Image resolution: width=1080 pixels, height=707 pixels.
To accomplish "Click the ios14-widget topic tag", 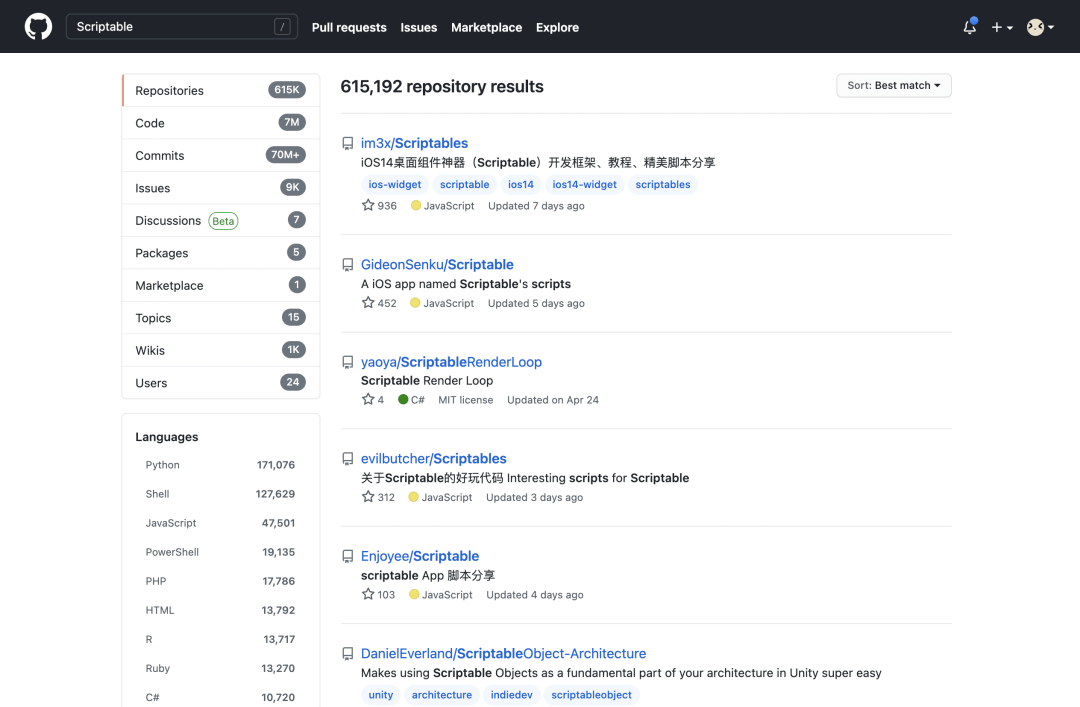I will pos(584,184).
